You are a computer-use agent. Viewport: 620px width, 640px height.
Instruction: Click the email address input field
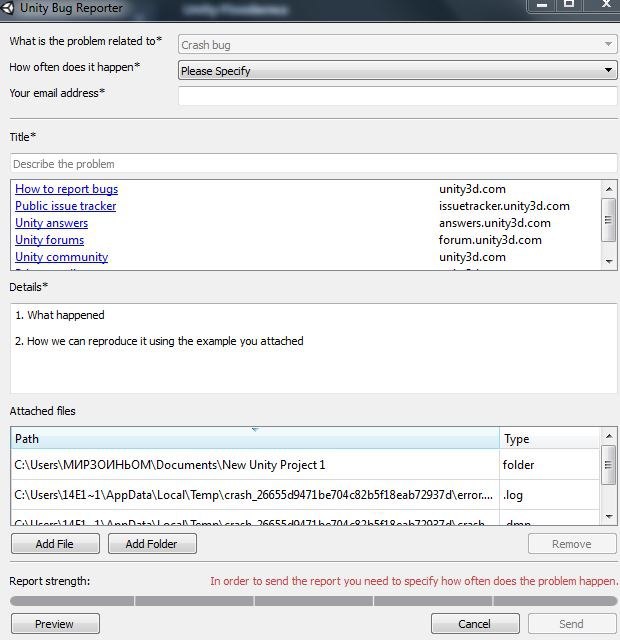[397, 96]
